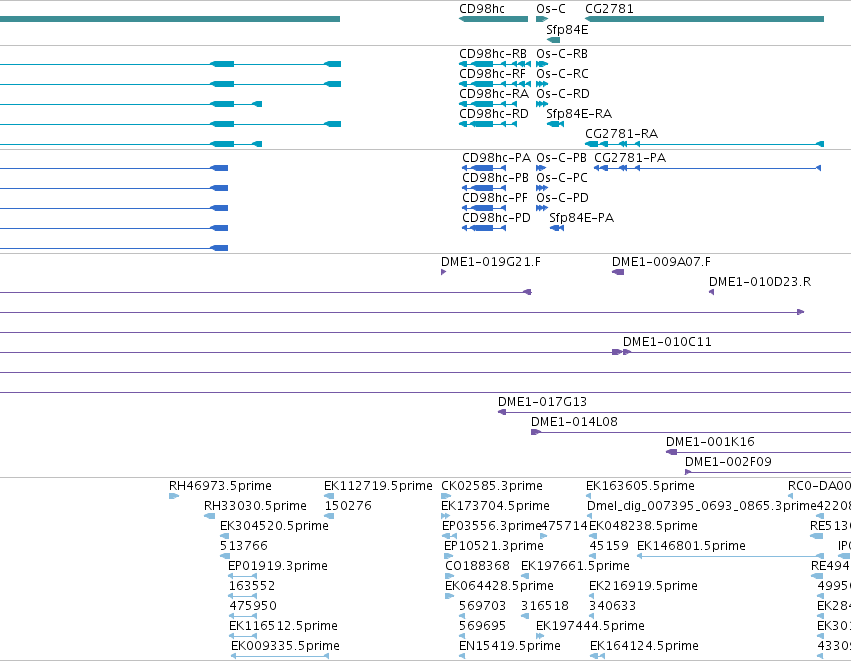This screenshot has height=661, width=851.
Task: Open EST EP10521.3prime
Action: point(494,546)
